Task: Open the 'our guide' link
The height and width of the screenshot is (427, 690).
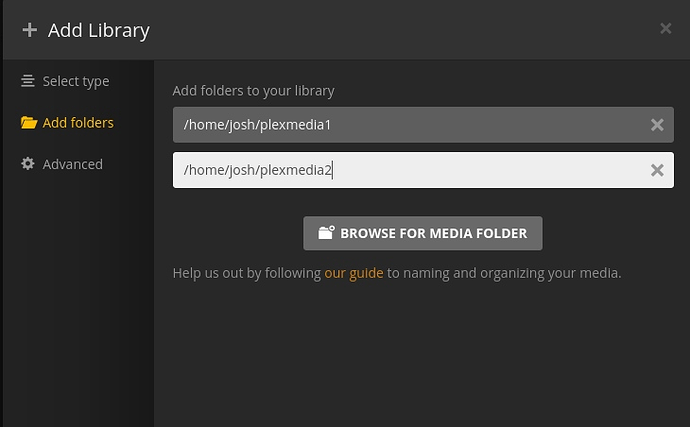Action: 354,273
